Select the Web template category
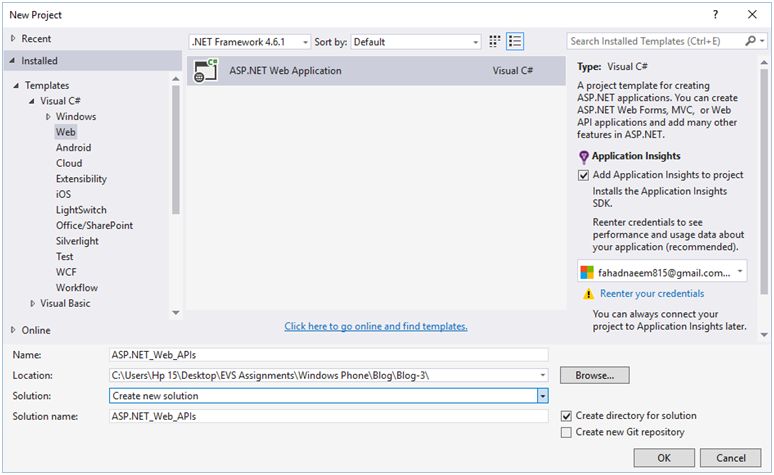 66,132
